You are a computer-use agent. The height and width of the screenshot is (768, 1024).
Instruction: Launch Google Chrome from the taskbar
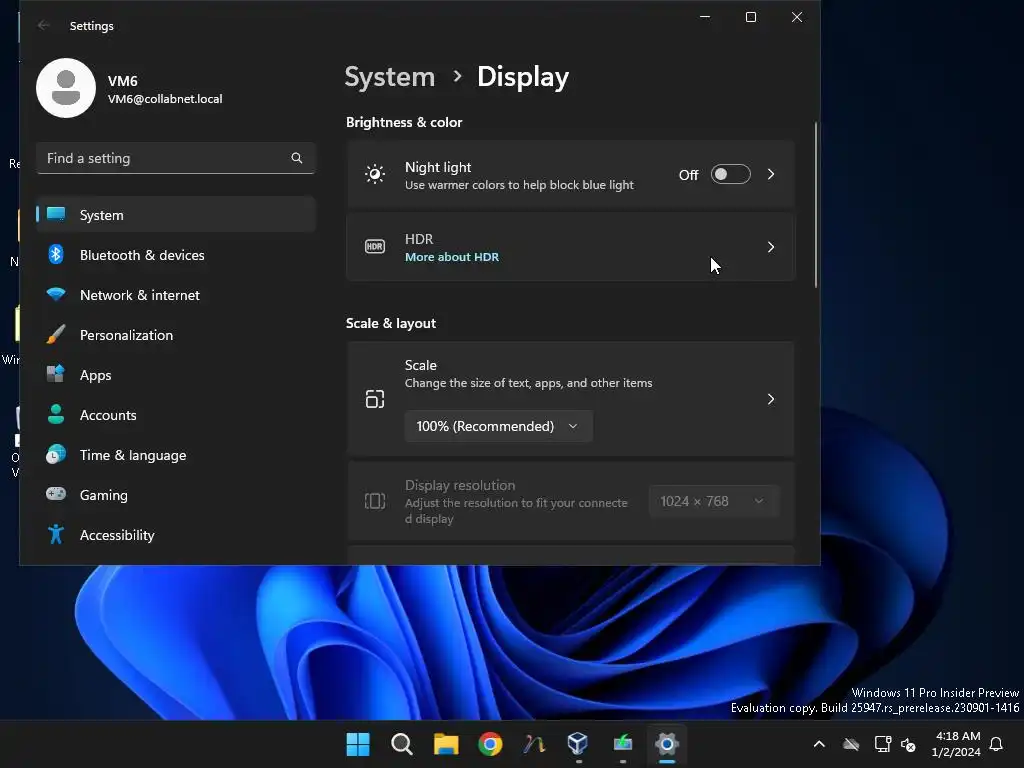pos(490,744)
